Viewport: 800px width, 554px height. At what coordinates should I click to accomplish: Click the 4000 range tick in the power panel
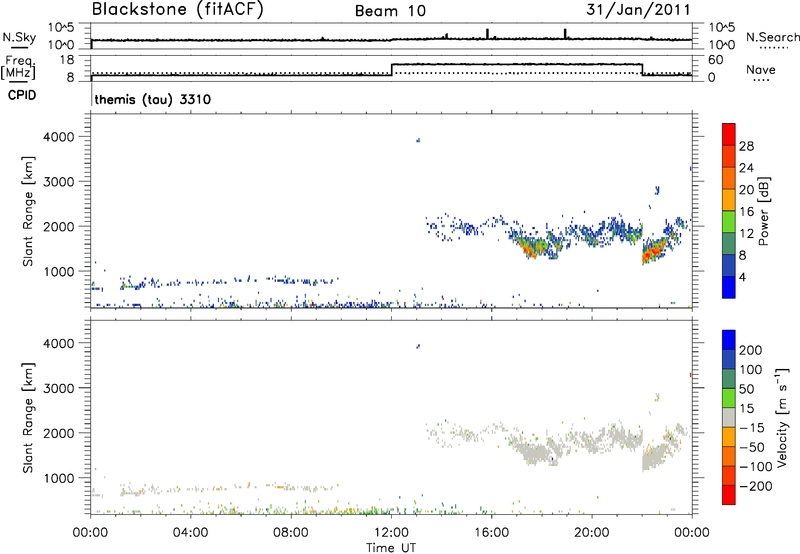pyautogui.click(x=58, y=137)
